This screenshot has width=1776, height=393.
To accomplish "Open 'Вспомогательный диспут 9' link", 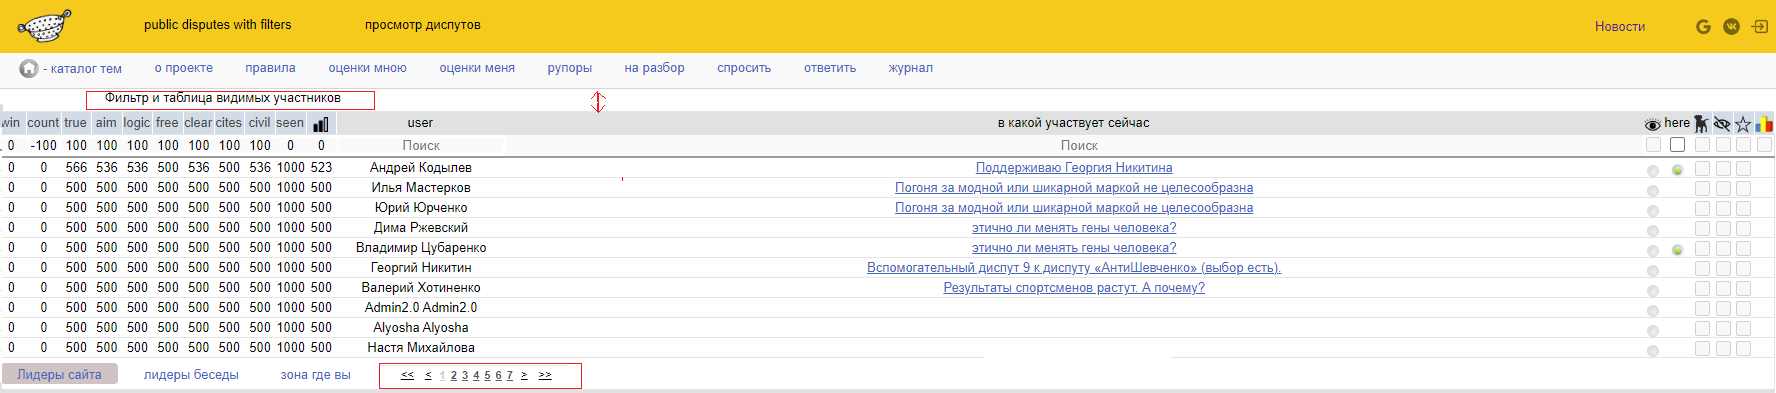I will (x=1074, y=268).
